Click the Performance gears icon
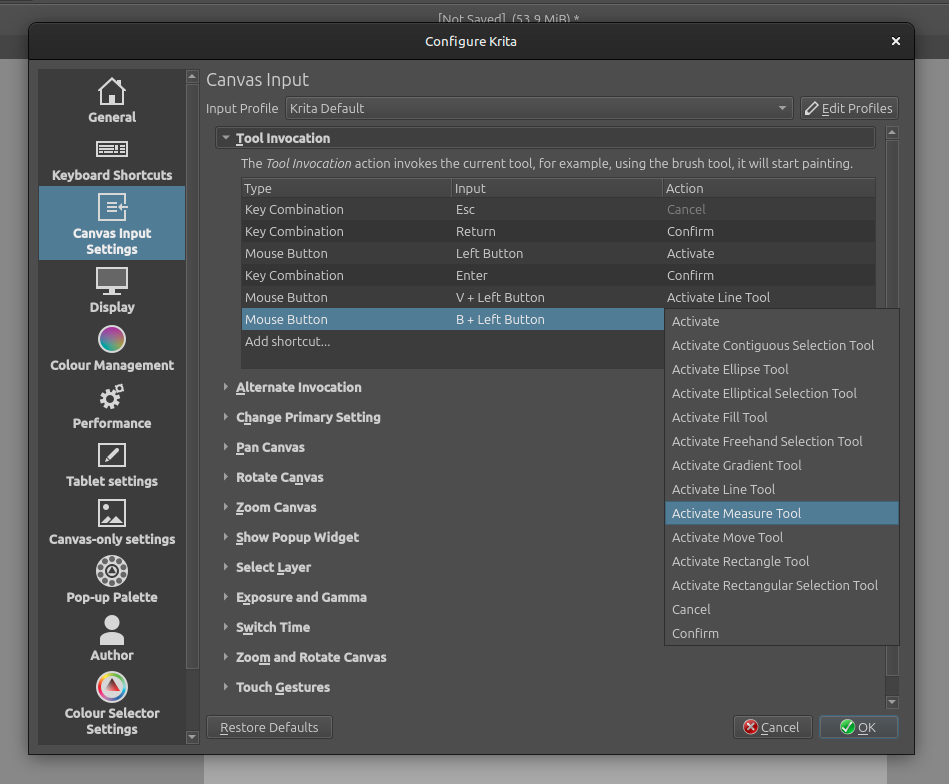 point(111,398)
